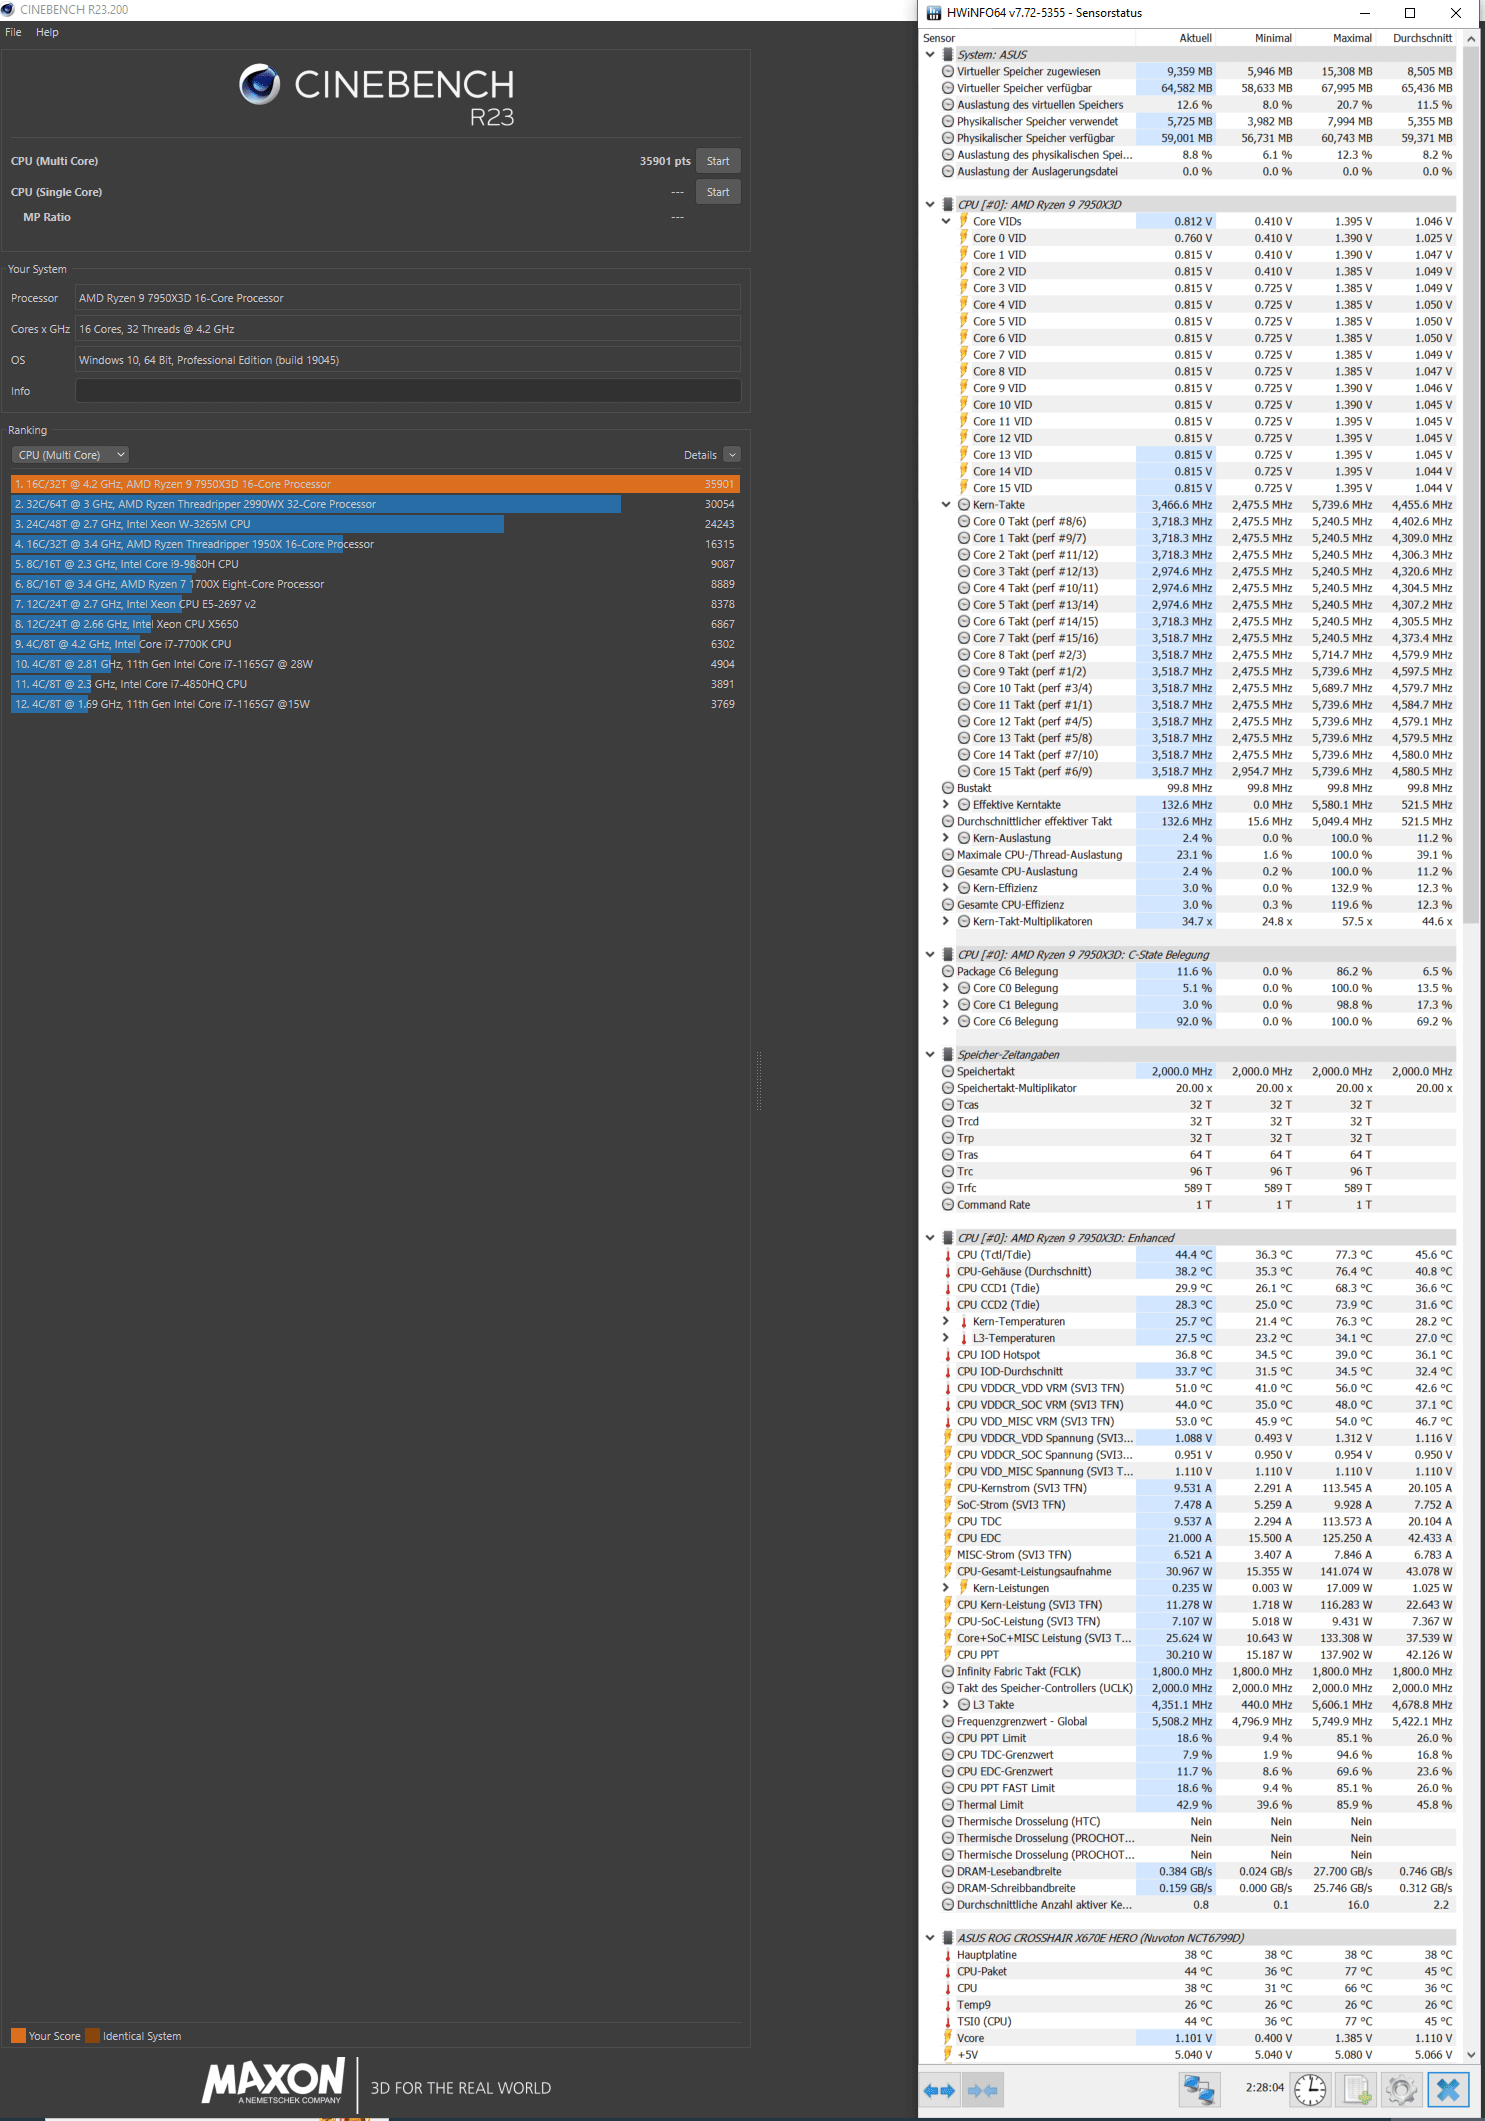Expand the Core C0 Belegung row
This screenshot has width=1485, height=2121.
pyautogui.click(x=946, y=988)
